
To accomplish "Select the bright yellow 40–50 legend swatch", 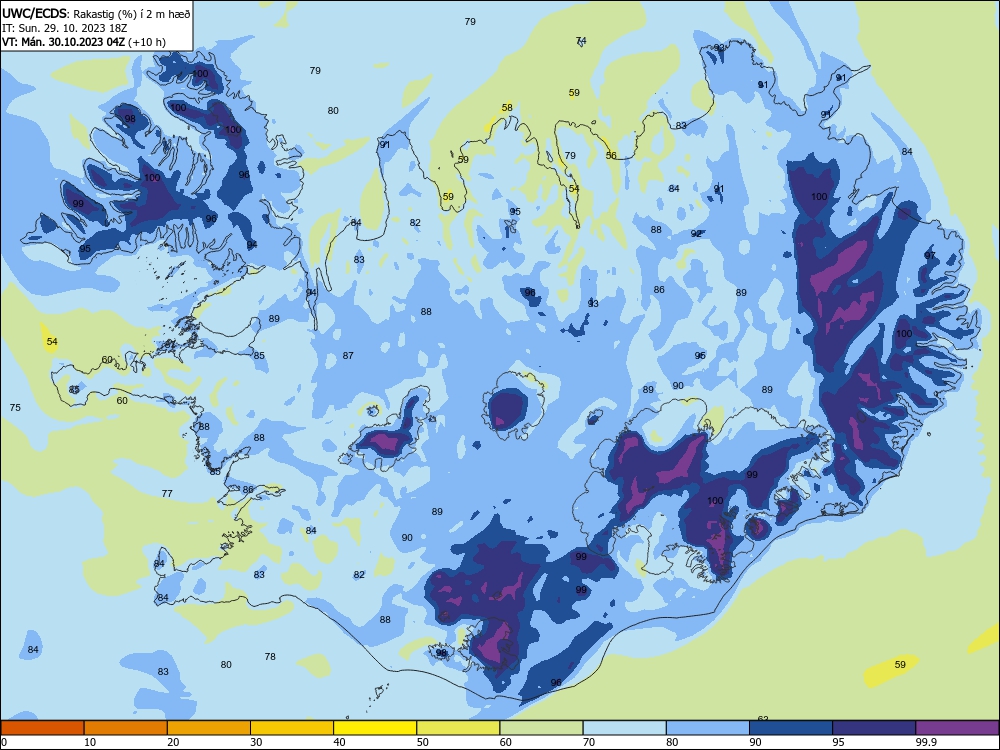I will click(x=375, y=728).
